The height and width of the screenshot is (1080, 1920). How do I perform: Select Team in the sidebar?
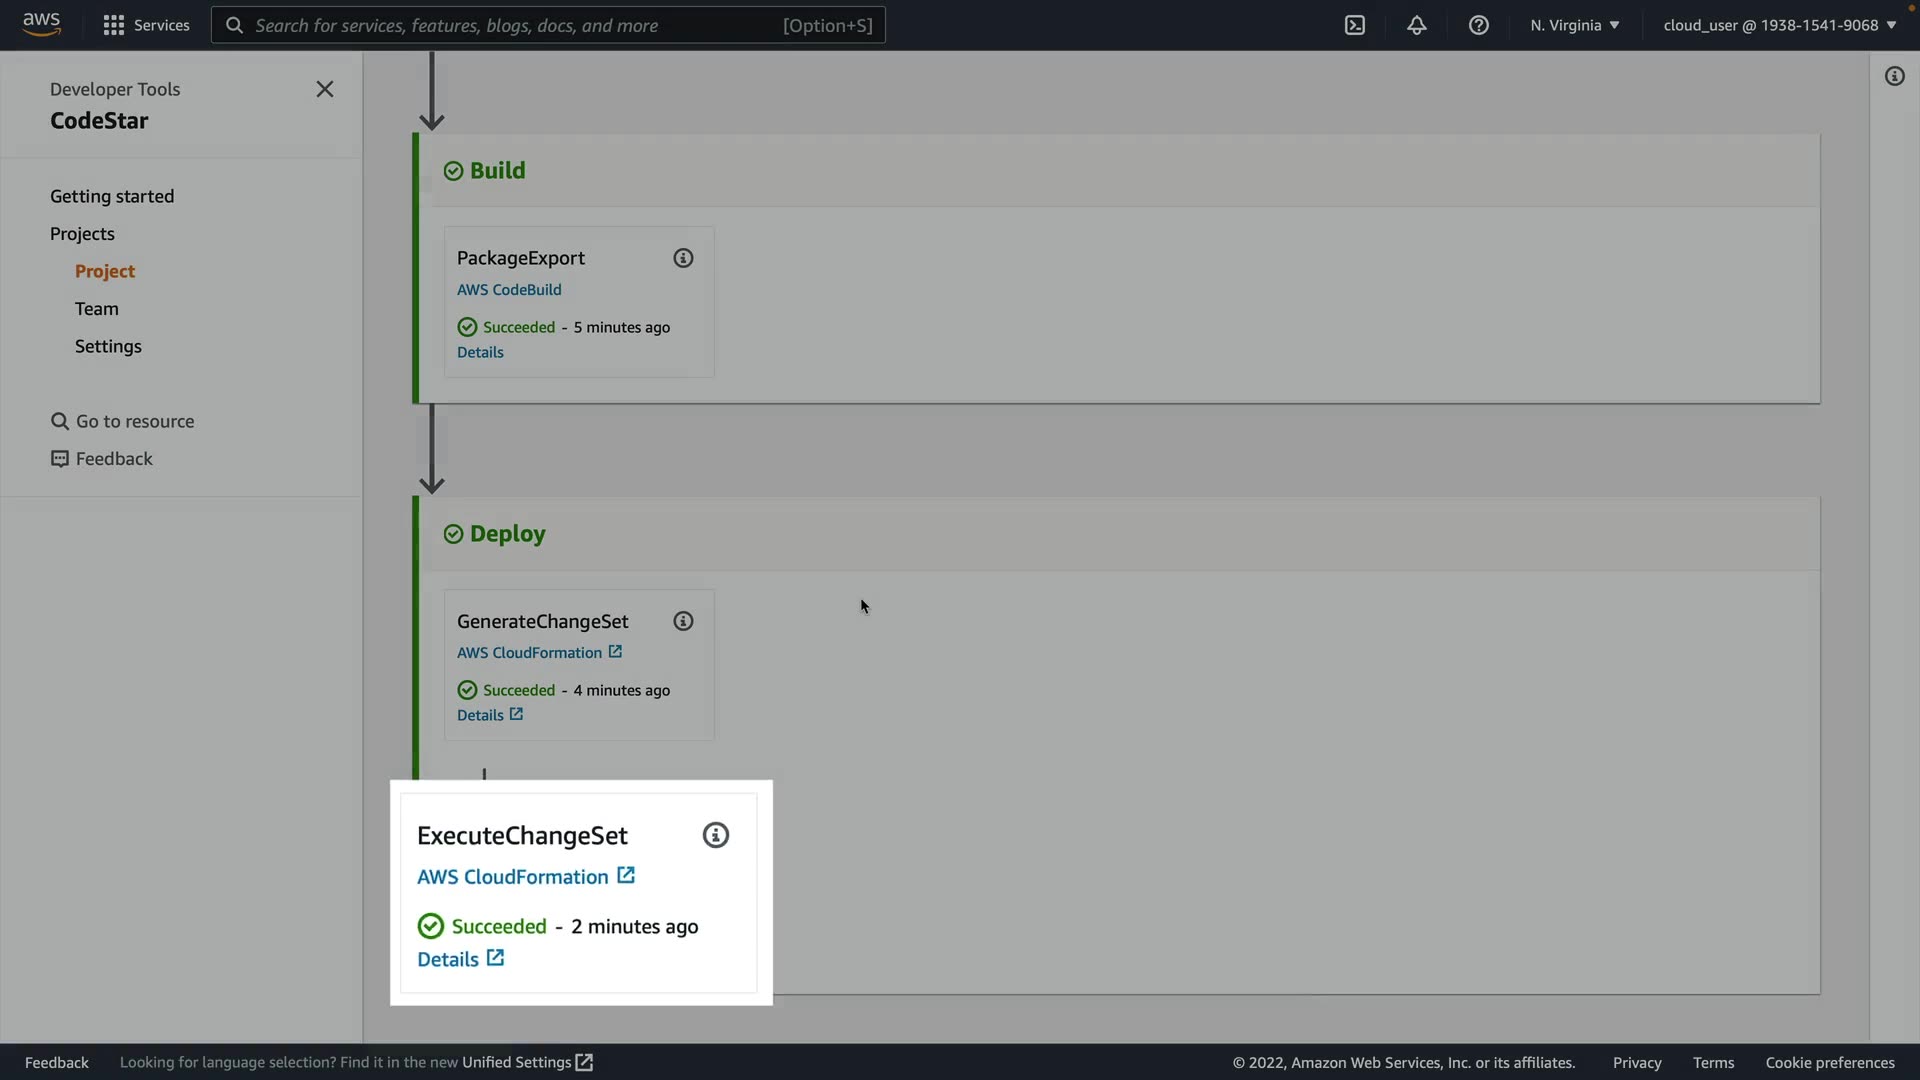[97, 309]
